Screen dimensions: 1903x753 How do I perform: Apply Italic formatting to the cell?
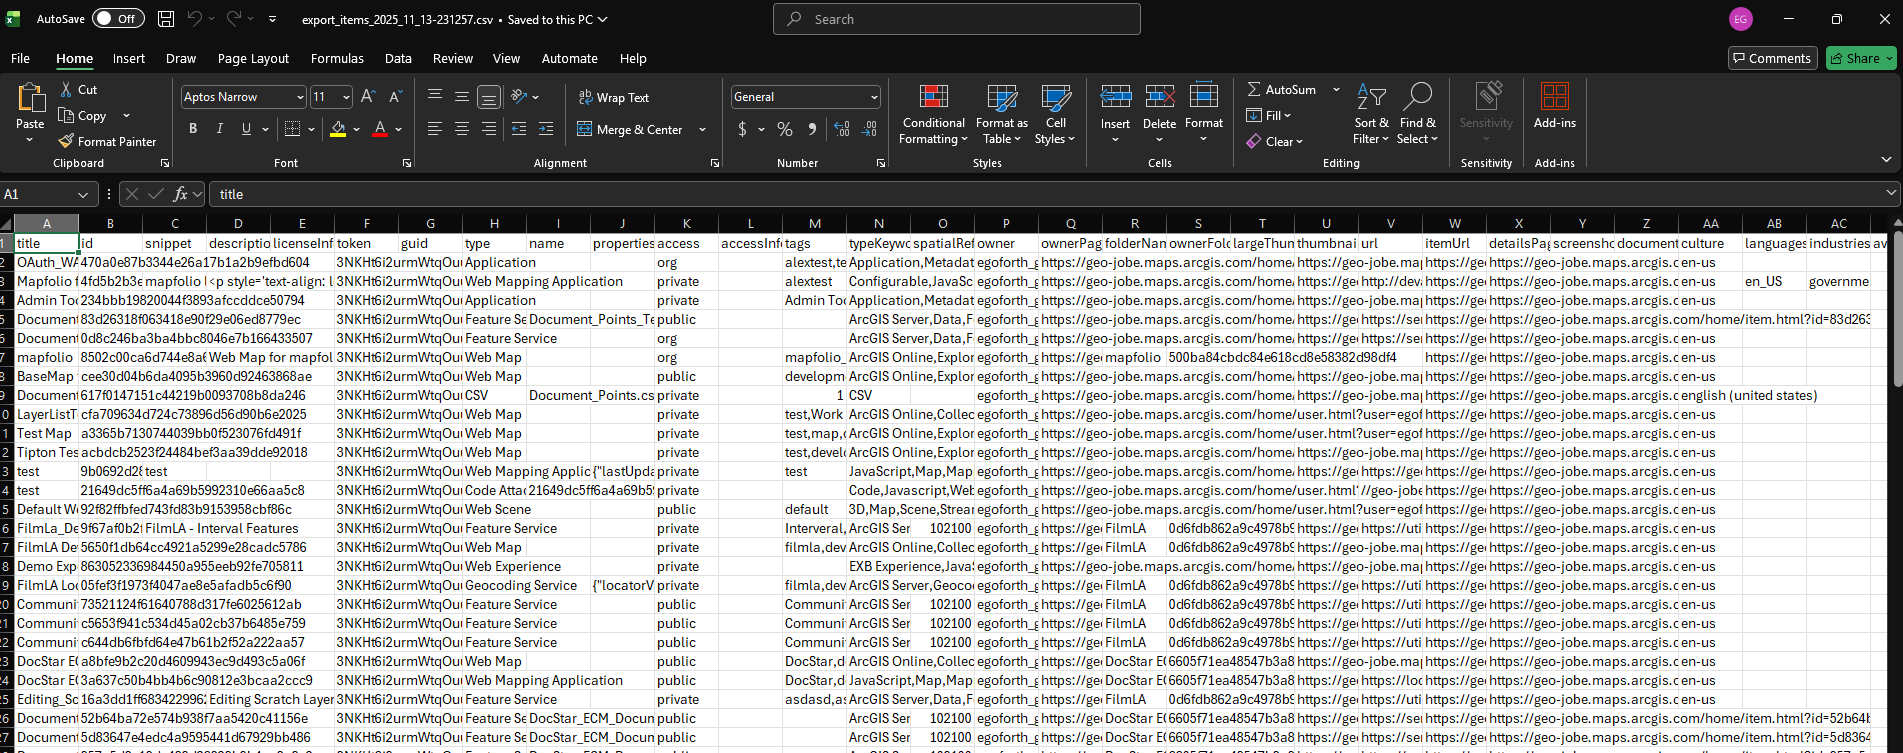point(219,129)
